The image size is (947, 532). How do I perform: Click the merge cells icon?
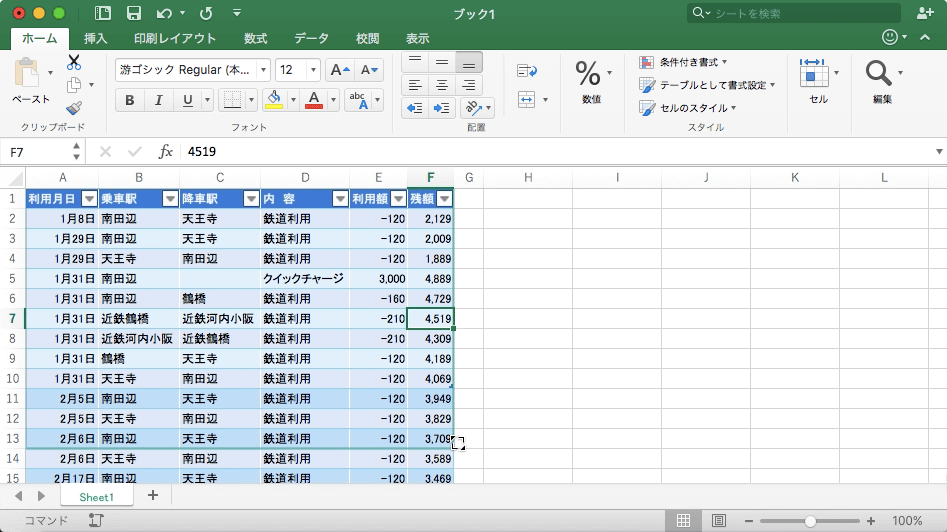527,100
